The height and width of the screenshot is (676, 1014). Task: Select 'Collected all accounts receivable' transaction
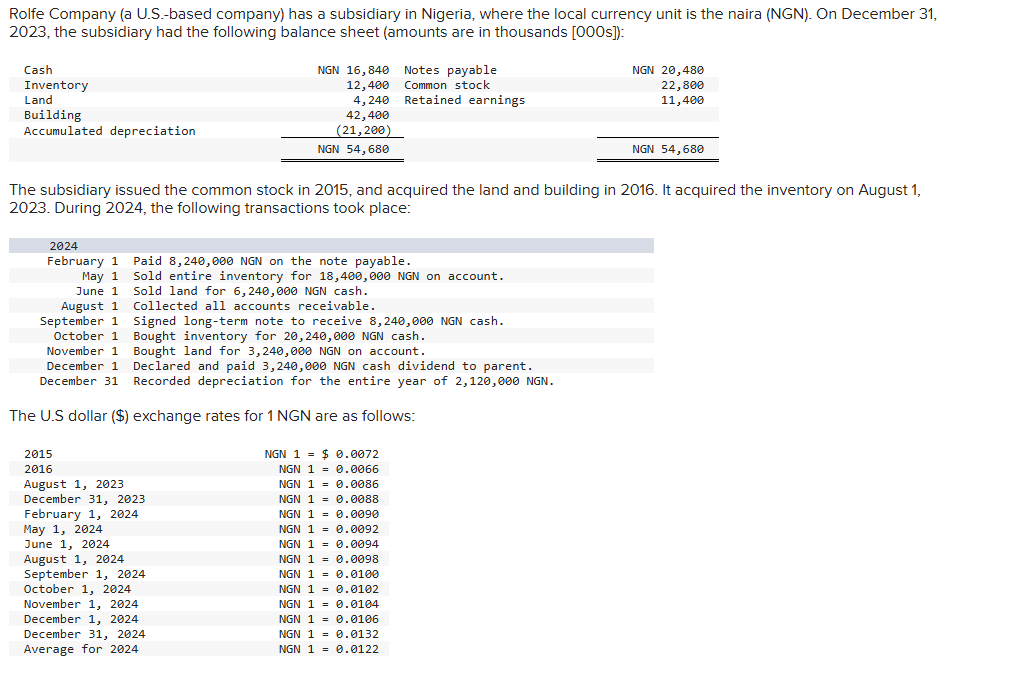(254, 305)
